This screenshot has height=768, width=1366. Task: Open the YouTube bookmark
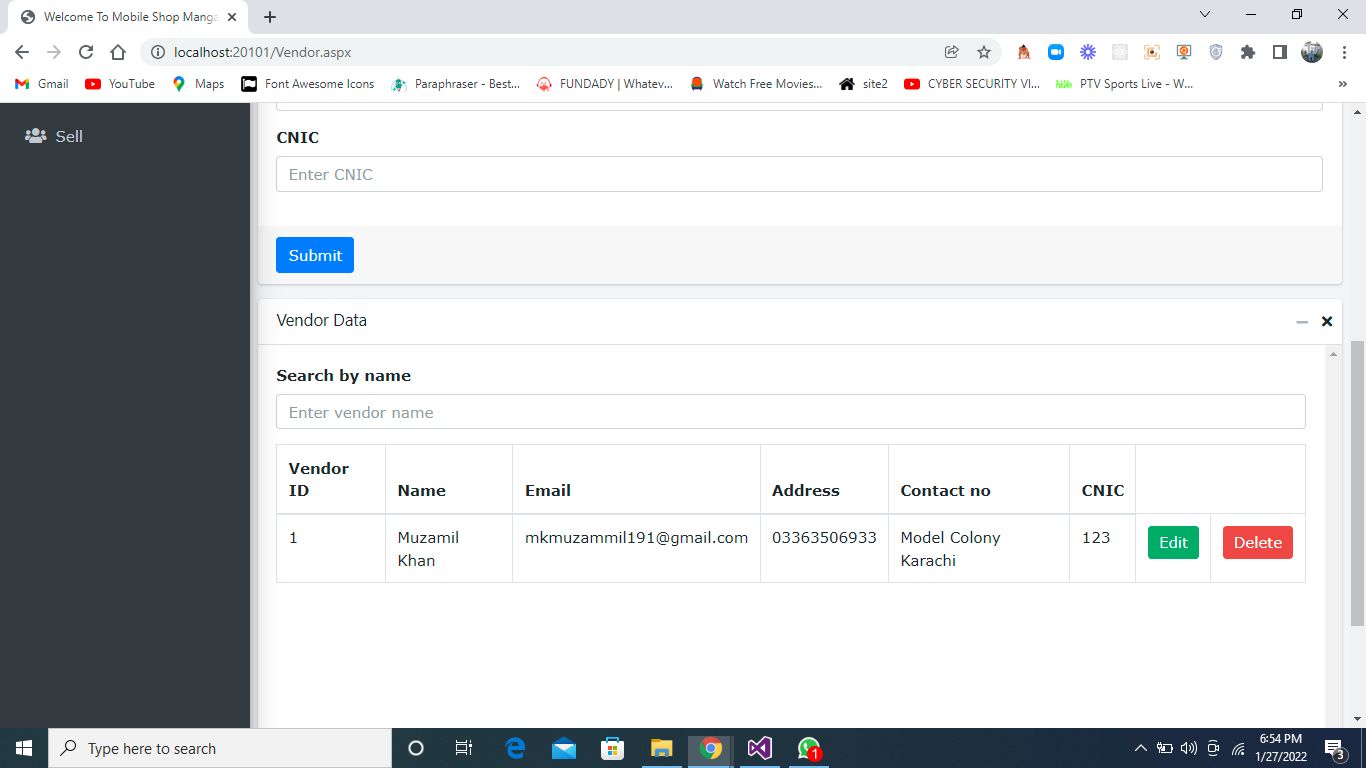tap(119, 84)
